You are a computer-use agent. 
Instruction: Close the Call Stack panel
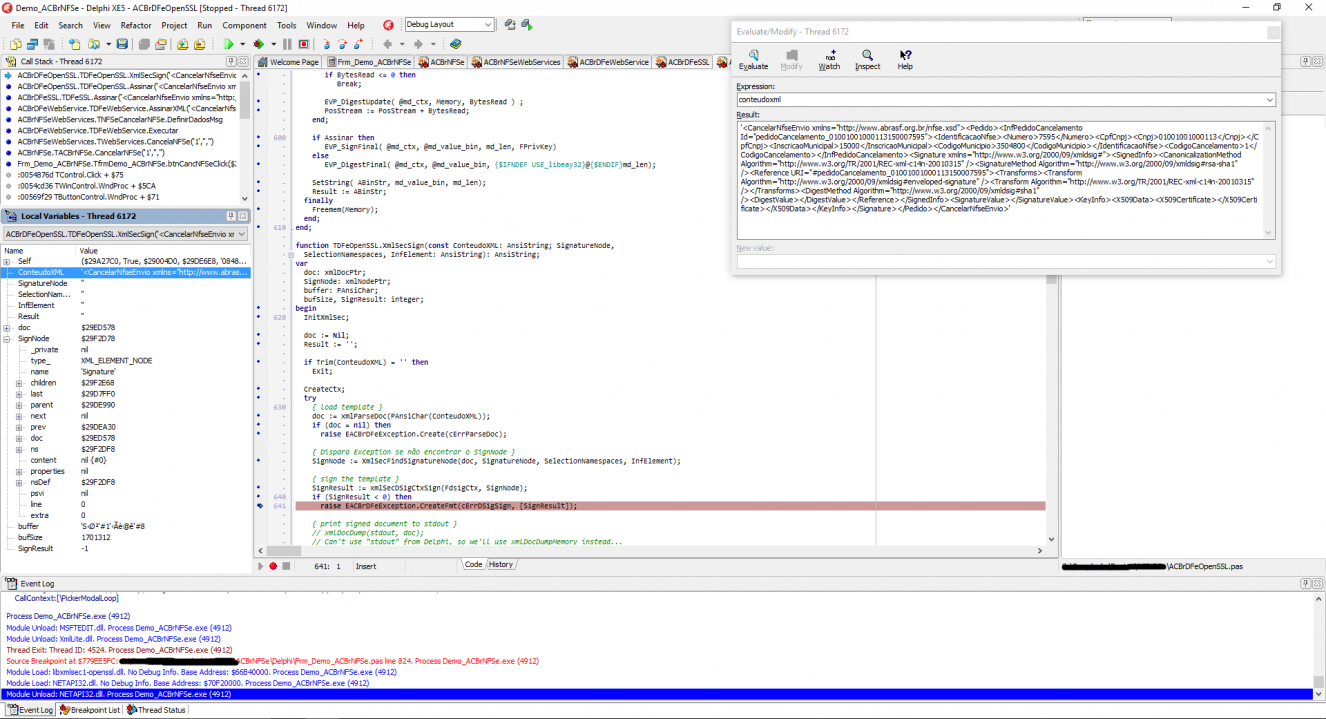pyautogui.click(x=243, y=61)
